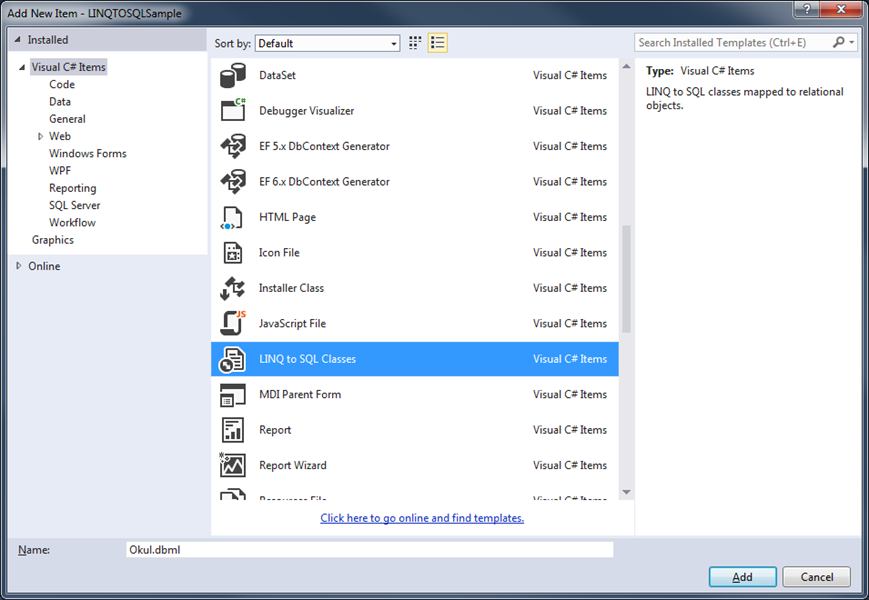The height and width of the screenshot is (600, 869).
Task: Choose the WPF category
Action: click(x=60, y=171)
